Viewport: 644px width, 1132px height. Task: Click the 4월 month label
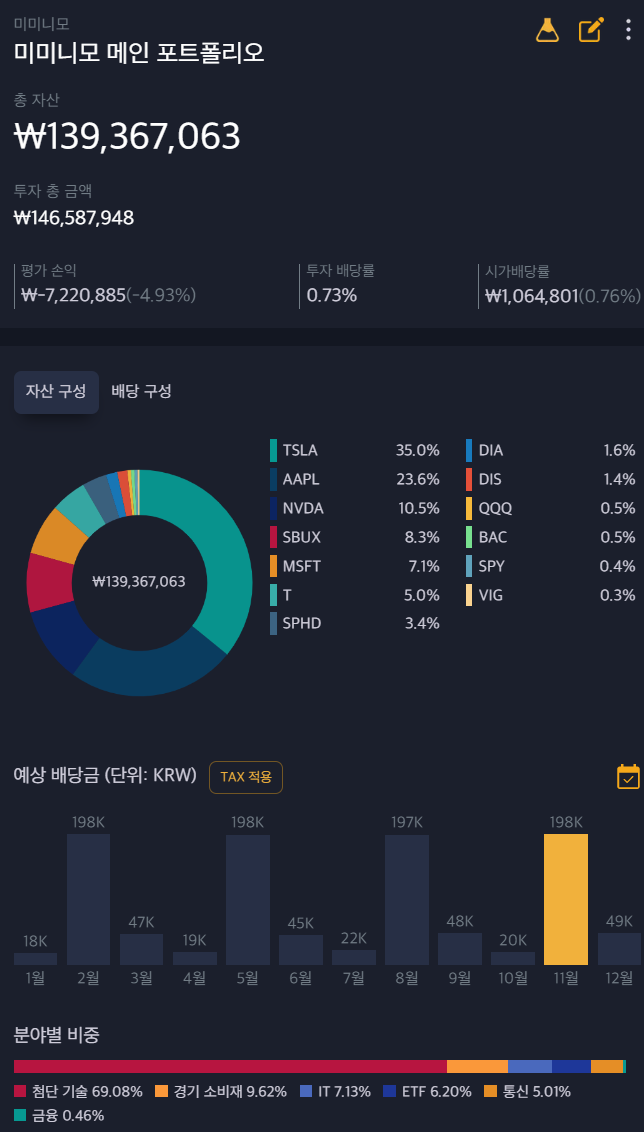pos(195,978)
